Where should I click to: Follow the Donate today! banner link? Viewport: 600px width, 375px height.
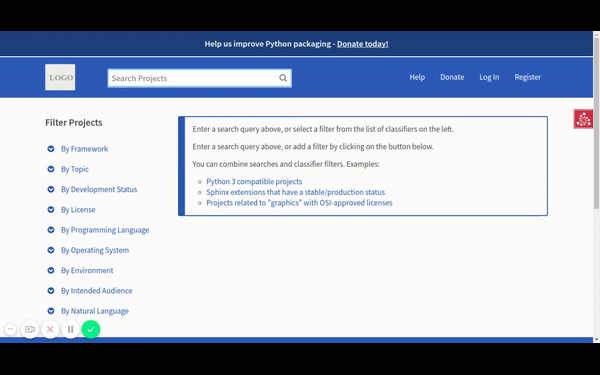tap(362, 44)
